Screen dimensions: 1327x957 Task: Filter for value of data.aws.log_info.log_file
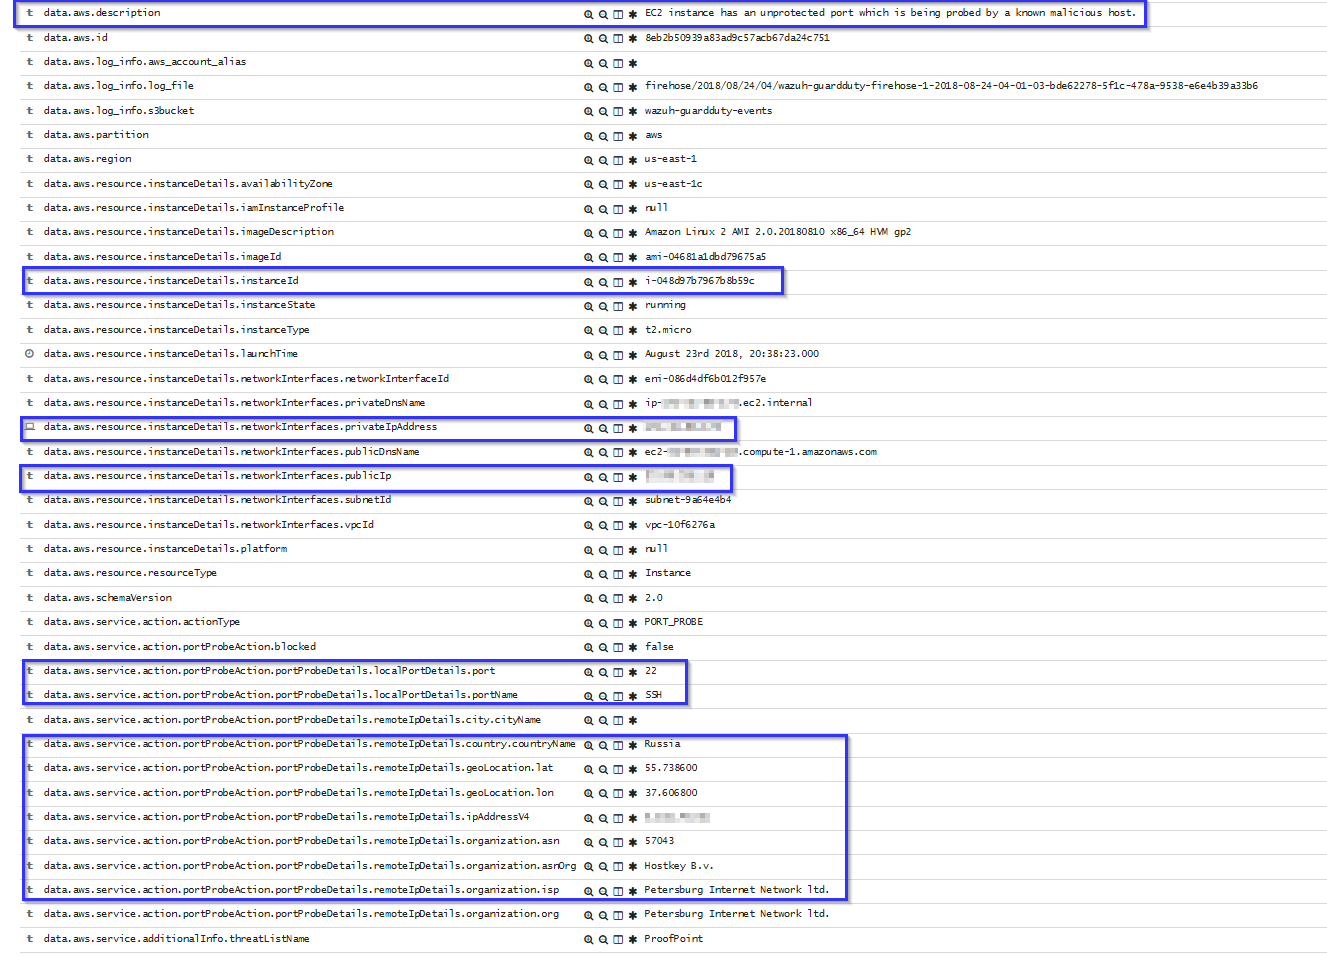click(588, 87)
